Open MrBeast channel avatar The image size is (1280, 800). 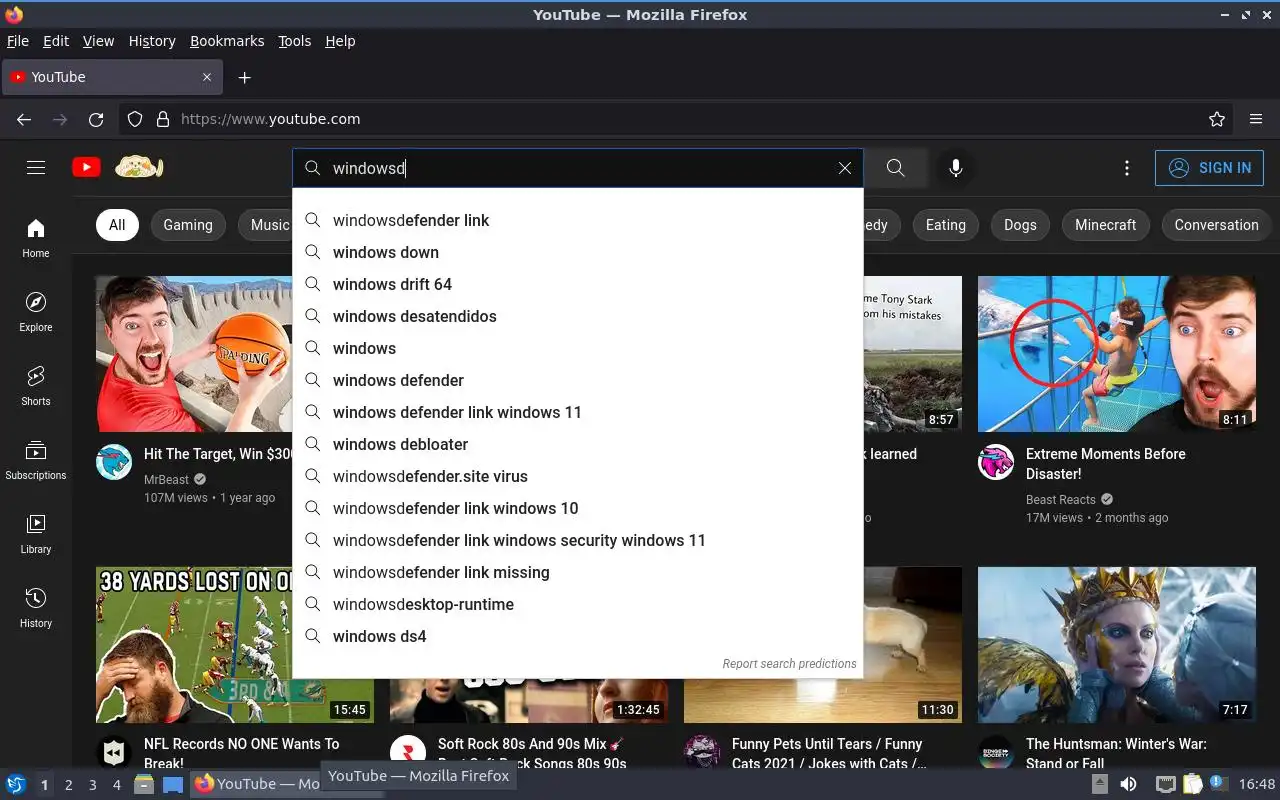coord(114,462)
